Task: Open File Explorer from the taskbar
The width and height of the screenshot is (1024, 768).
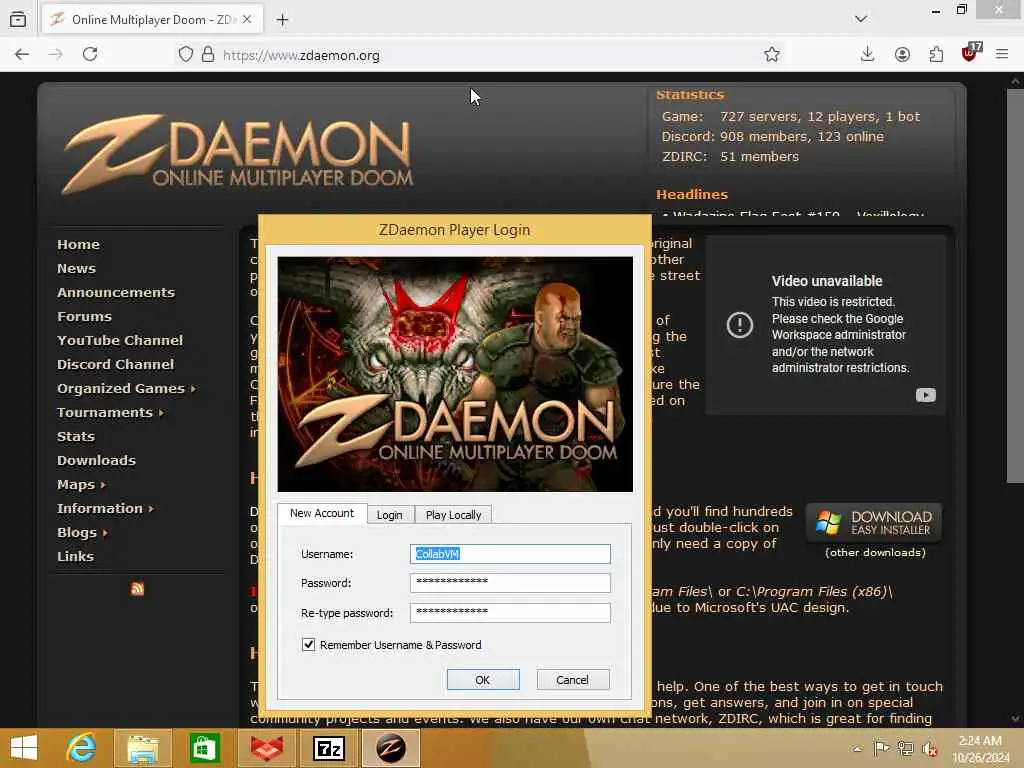Action: (142, 748)
